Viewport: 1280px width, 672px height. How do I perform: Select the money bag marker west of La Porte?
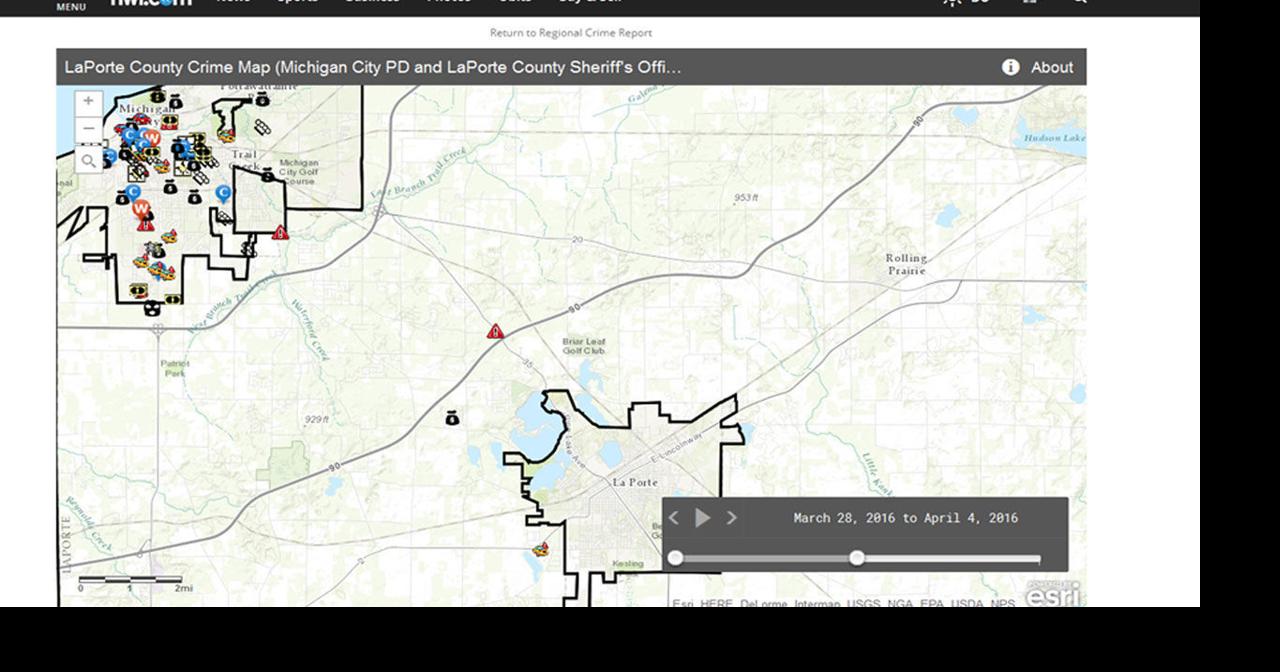click(x=452, y=418)
